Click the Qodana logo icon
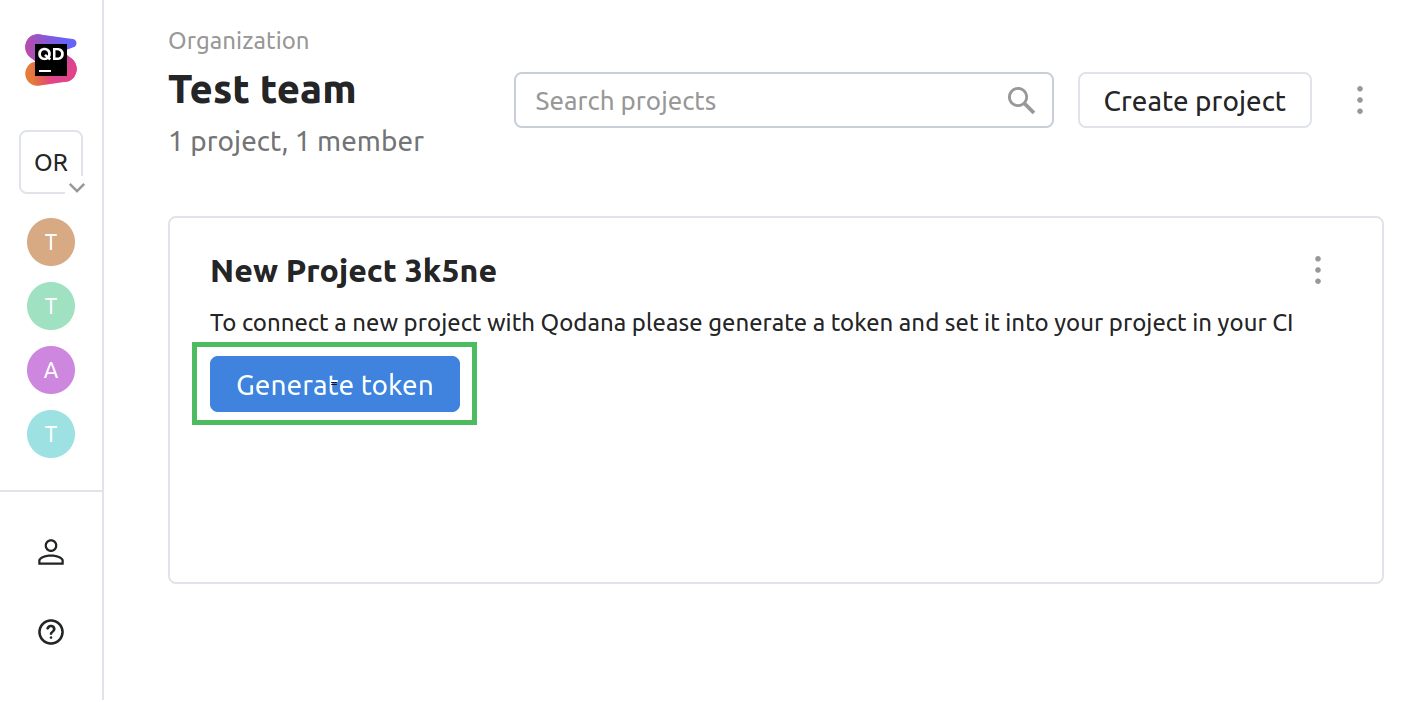This screenshot has height=702, width=1413. (51, 61)
